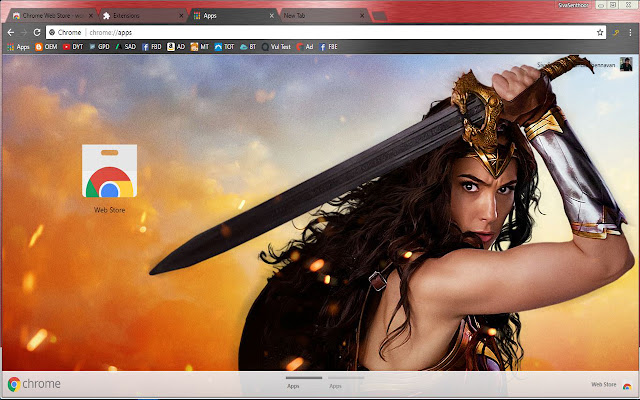Open the BT cloud bookmark

click(248, 47)
